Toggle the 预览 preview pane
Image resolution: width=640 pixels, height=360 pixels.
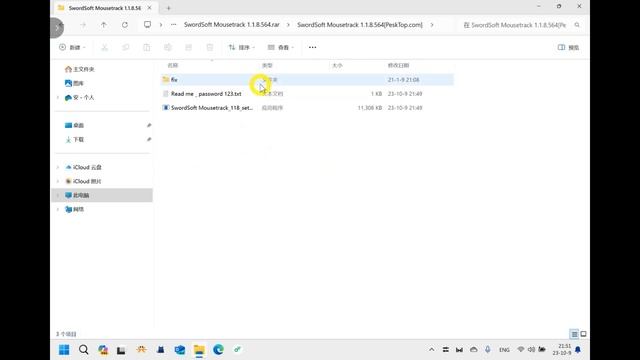(568, 47)
